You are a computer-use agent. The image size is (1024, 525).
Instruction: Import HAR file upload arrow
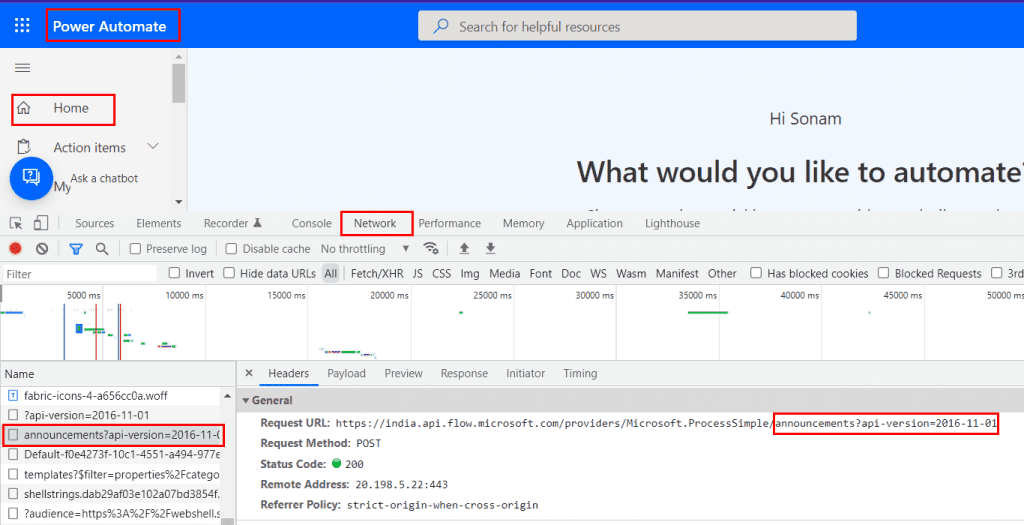(x=464, y=248)
